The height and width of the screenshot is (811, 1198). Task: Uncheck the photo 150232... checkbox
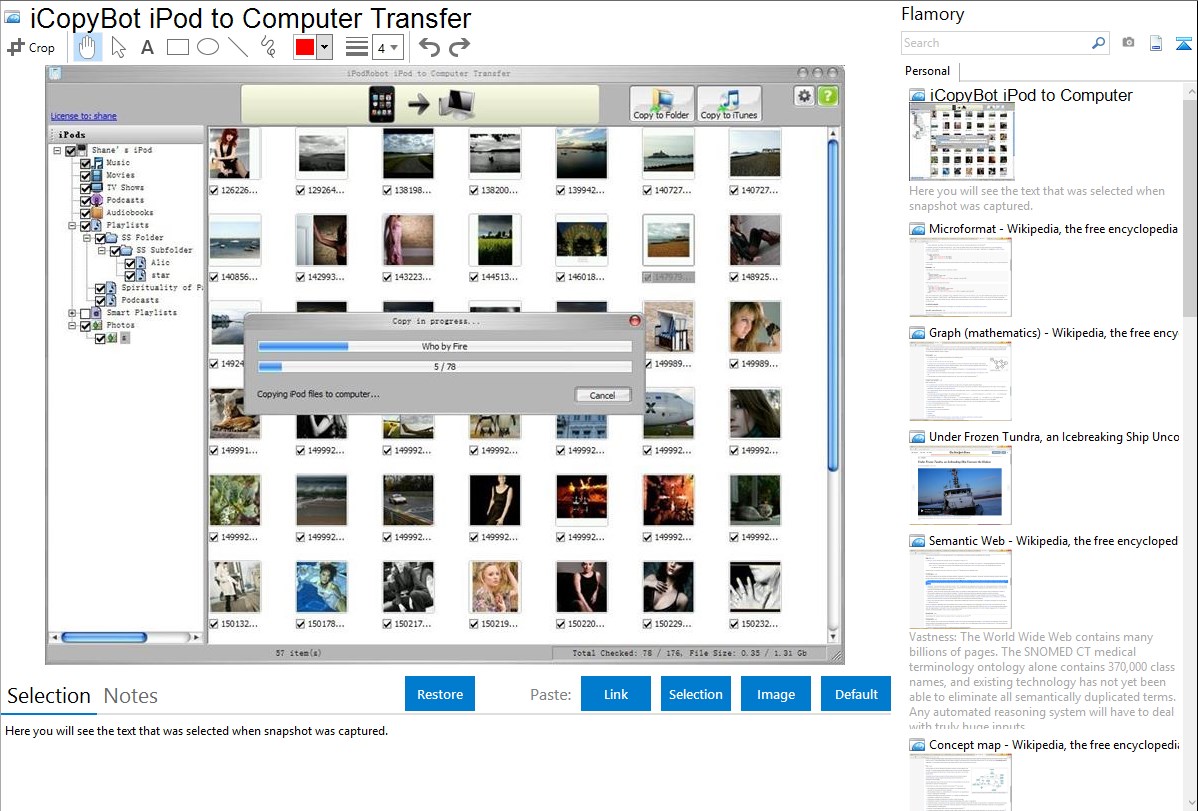734,624
